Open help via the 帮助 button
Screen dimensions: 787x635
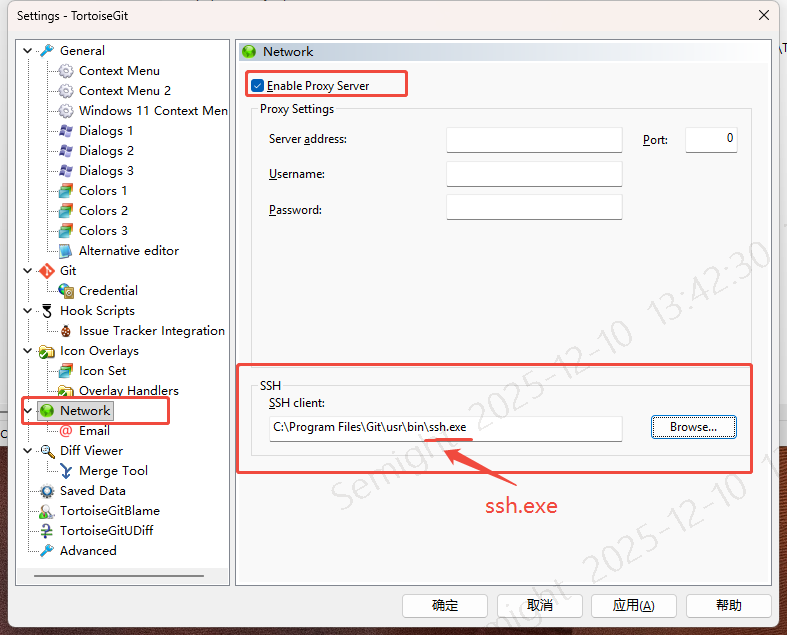point(728,605)
